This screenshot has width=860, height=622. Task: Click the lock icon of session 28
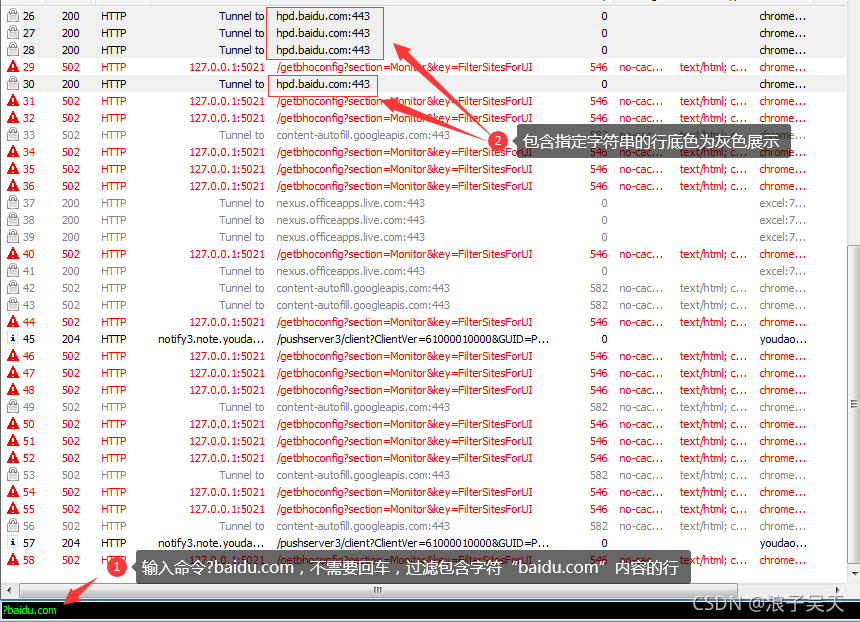pos(13,49)
